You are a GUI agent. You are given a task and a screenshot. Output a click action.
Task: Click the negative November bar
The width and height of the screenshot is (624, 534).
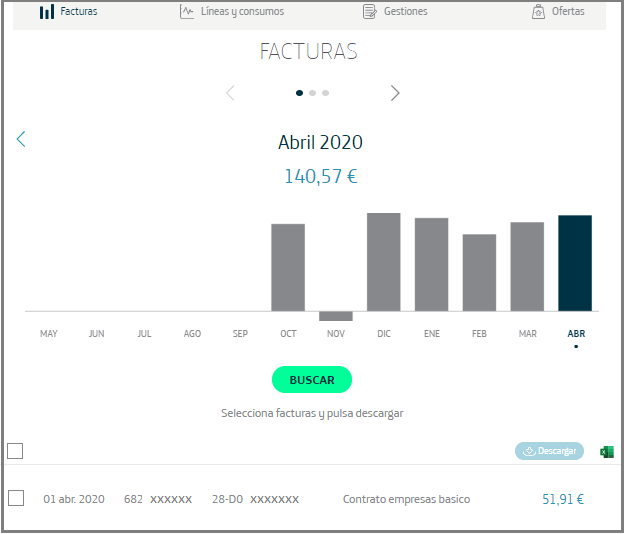coord(336,316)
